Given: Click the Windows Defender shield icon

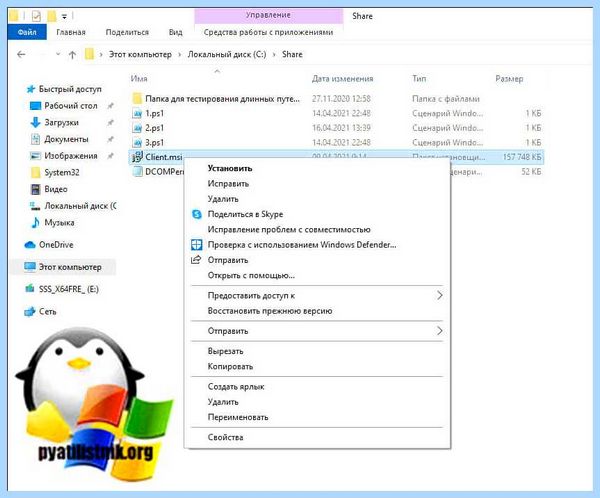Looking at the screenshot, I should point(196,245).
